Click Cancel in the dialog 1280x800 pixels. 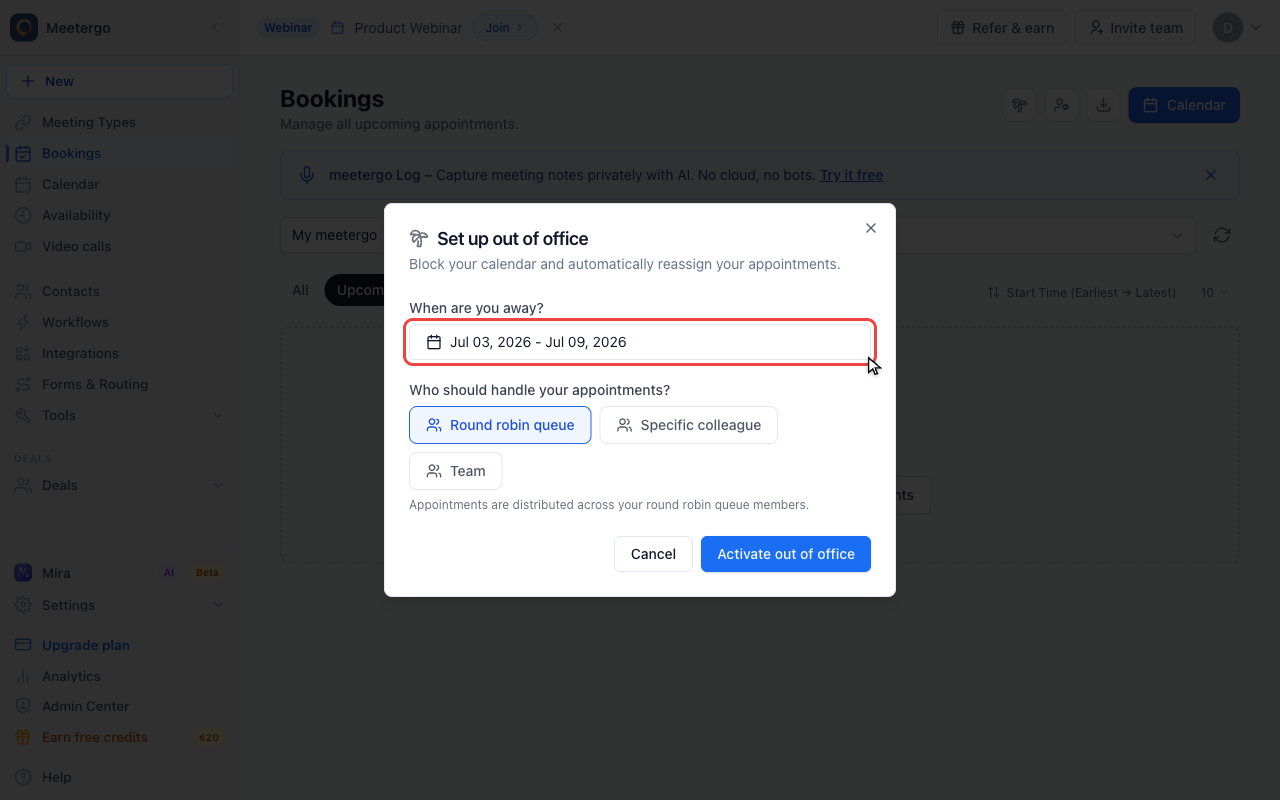pos(653,554)
